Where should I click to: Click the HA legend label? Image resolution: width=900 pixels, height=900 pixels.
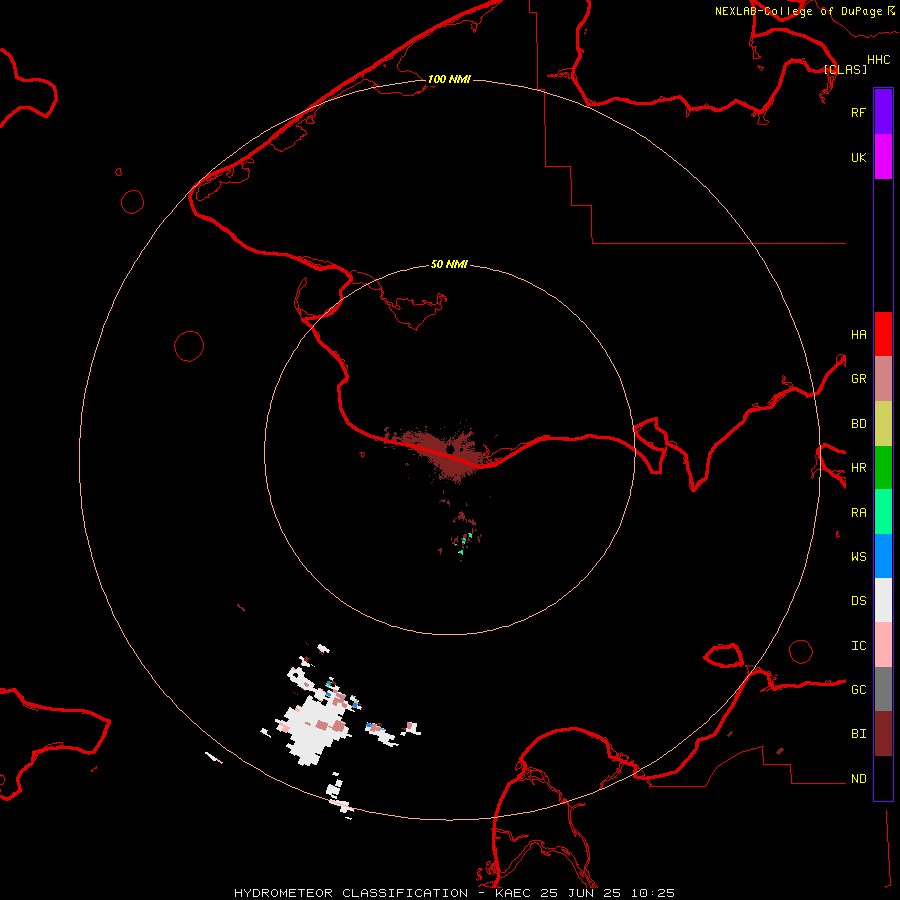point(858,334)
